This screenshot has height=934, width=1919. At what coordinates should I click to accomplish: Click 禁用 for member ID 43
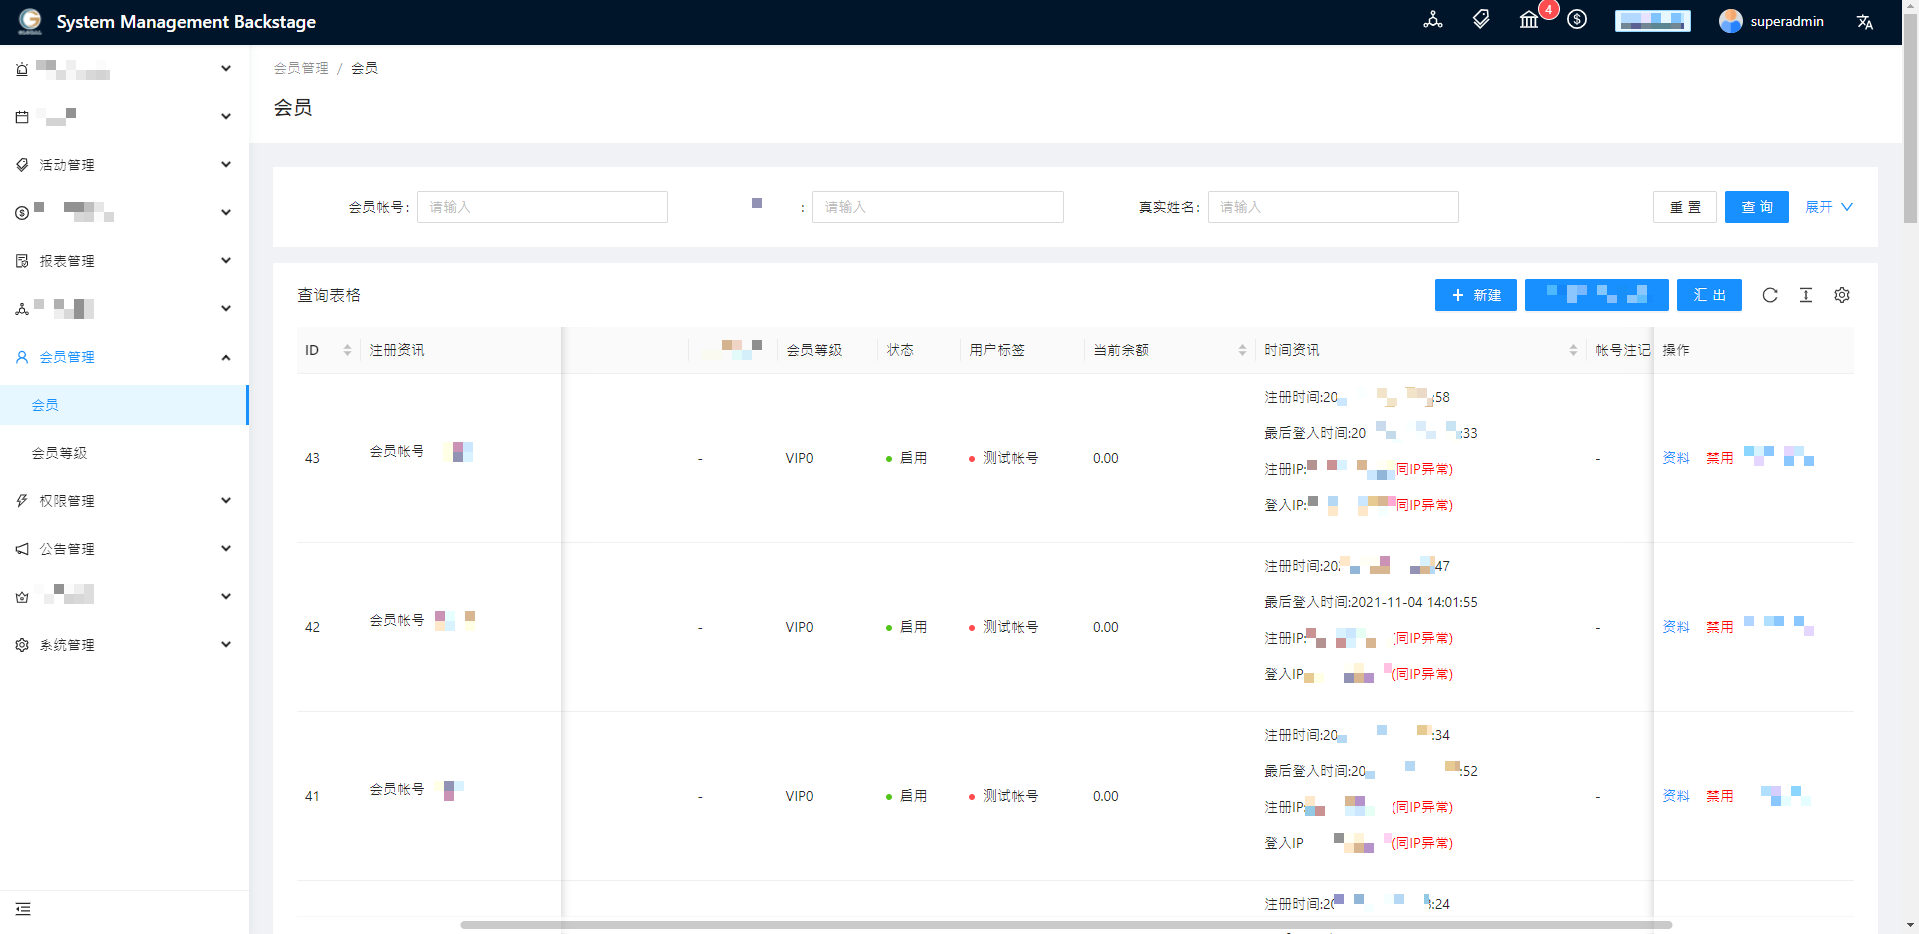(1720, 458)
